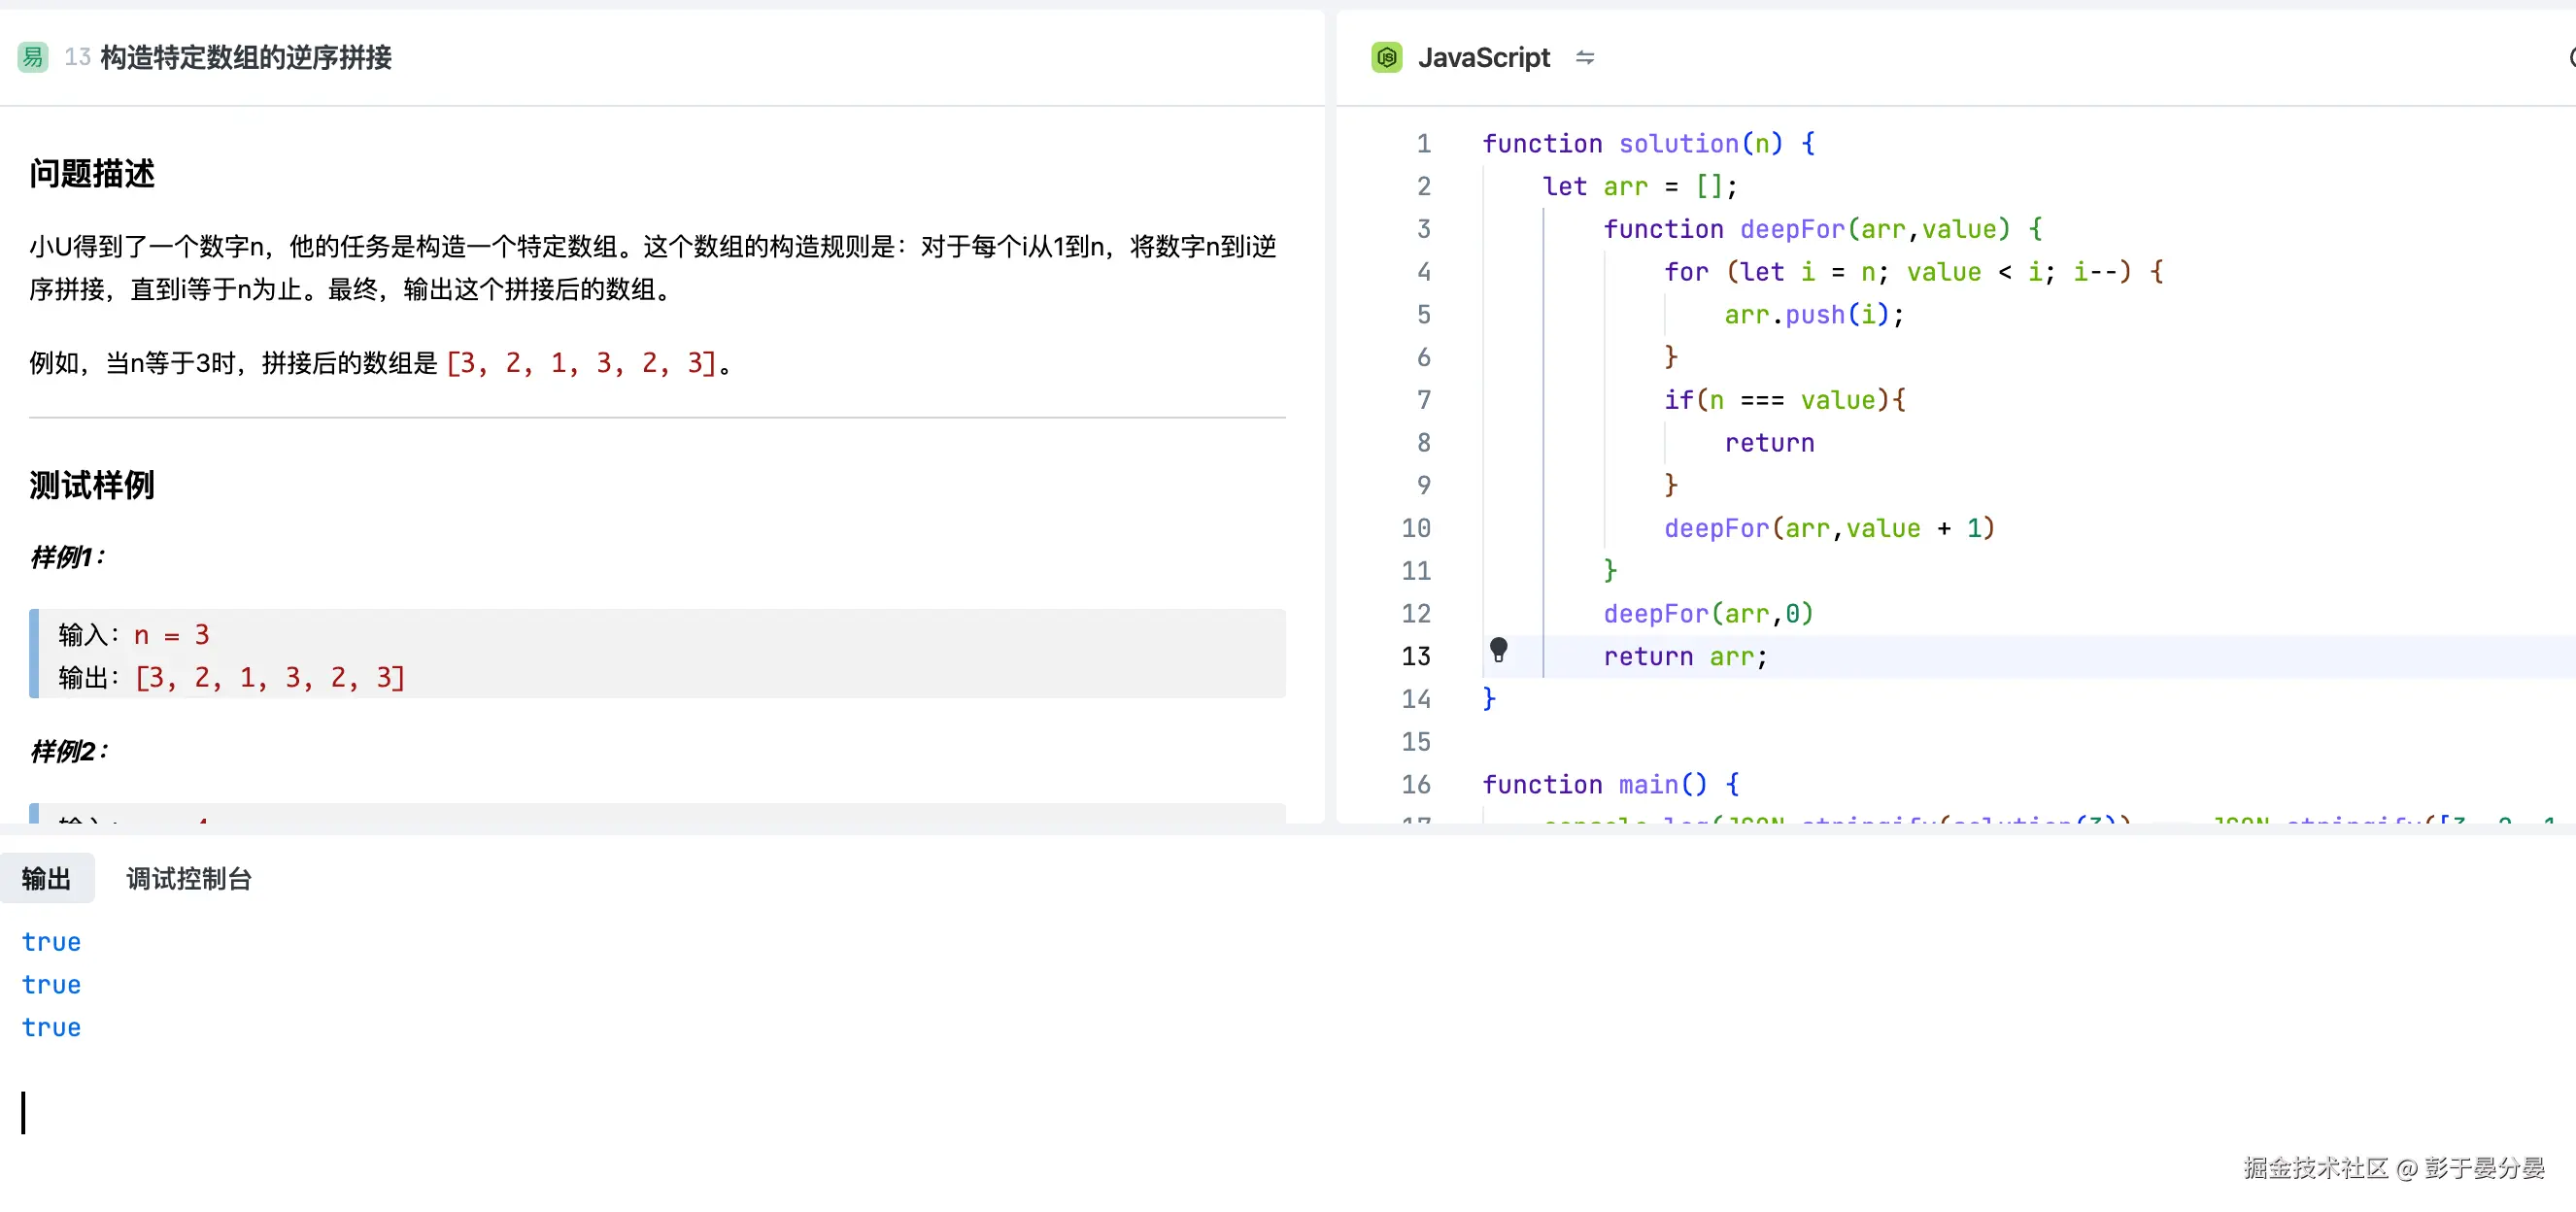This screenshot has width=2576, height=1212.
Task: Click the language switch arrows icon
Action: click(x=1584, y=58)
